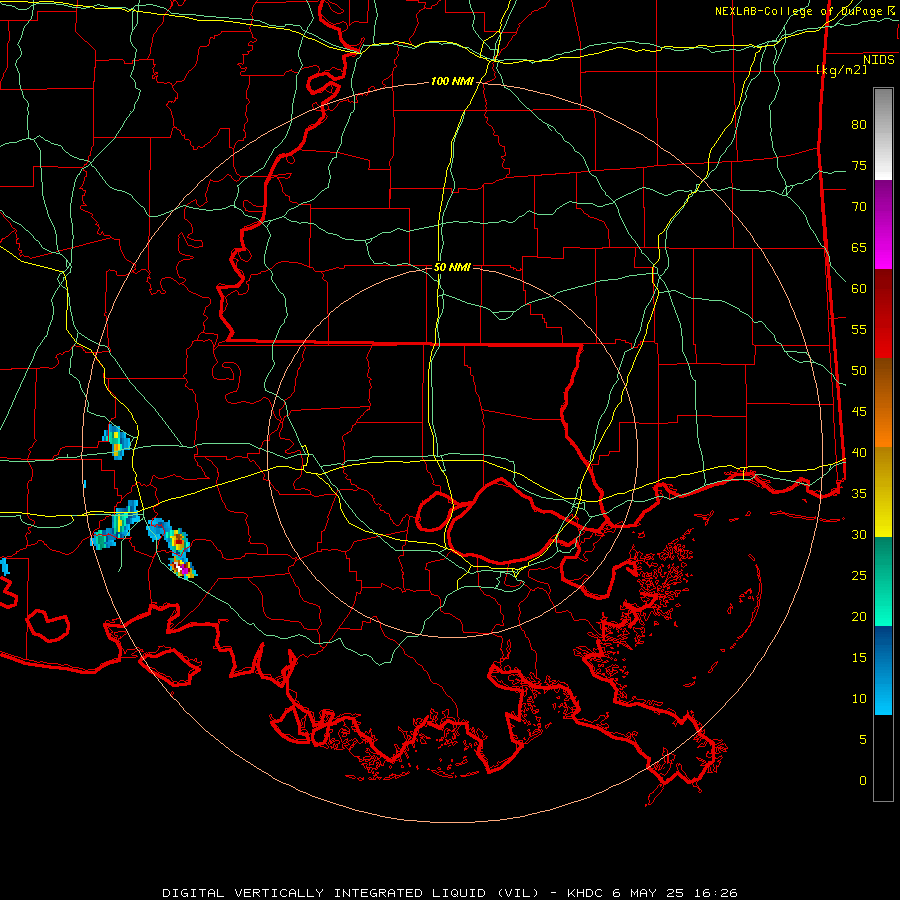The width and height of the screenshot is (900, 900).
Task: Click the kg/m2 unit label
Action: [x=842, y=70]
